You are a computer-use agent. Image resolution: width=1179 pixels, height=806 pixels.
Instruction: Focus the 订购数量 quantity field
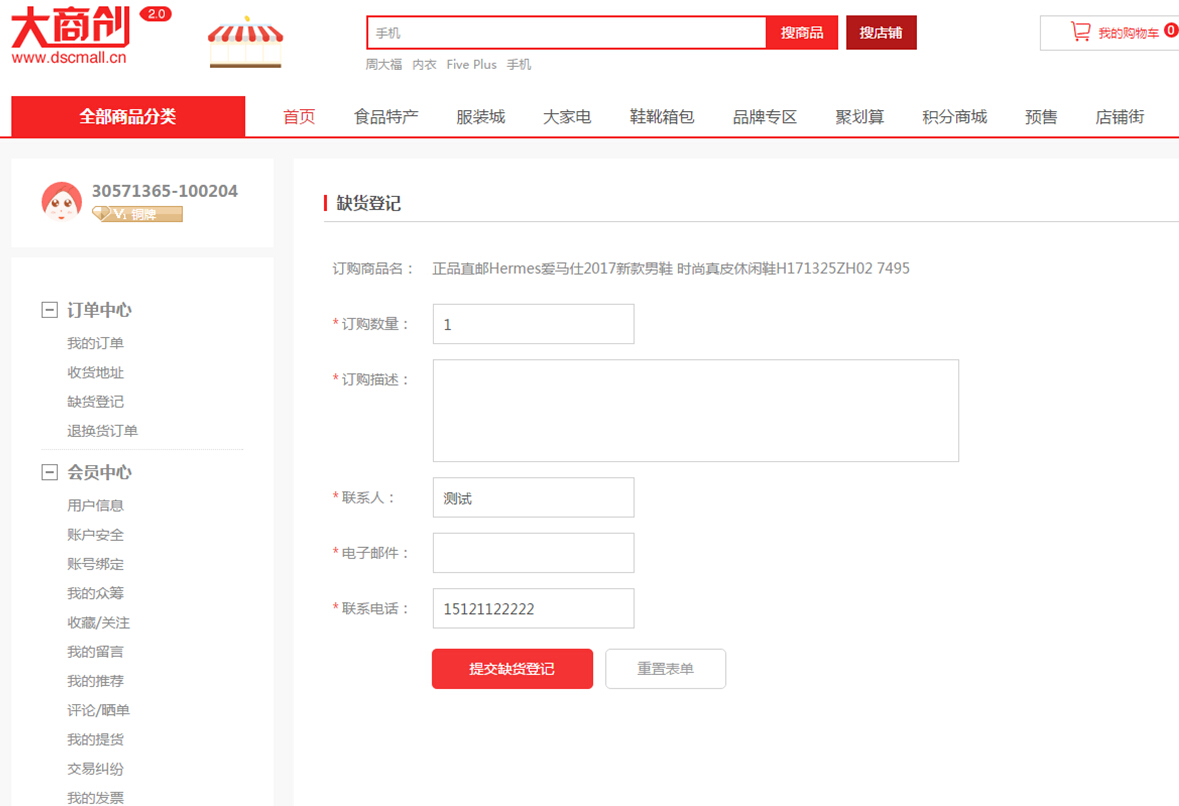(533, 324)
